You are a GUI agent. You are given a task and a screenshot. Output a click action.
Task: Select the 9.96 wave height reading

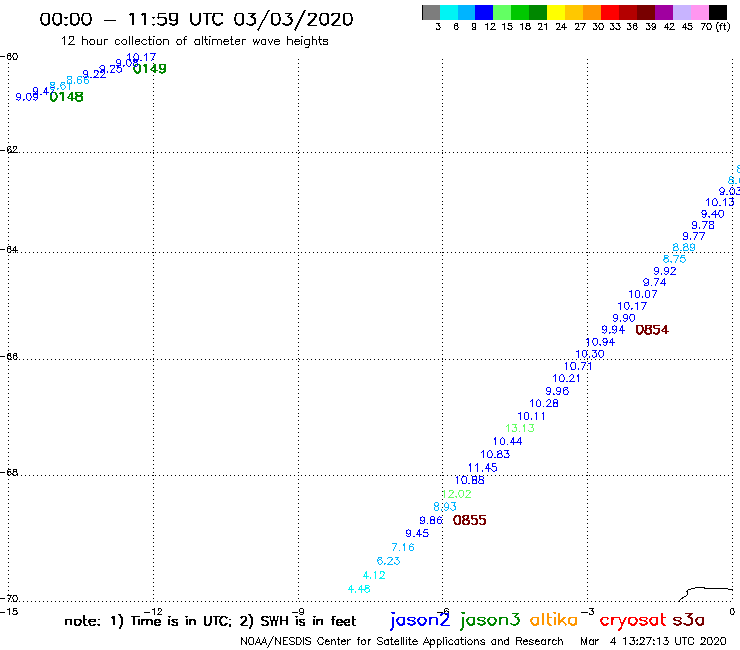click(x=557, y=391)
